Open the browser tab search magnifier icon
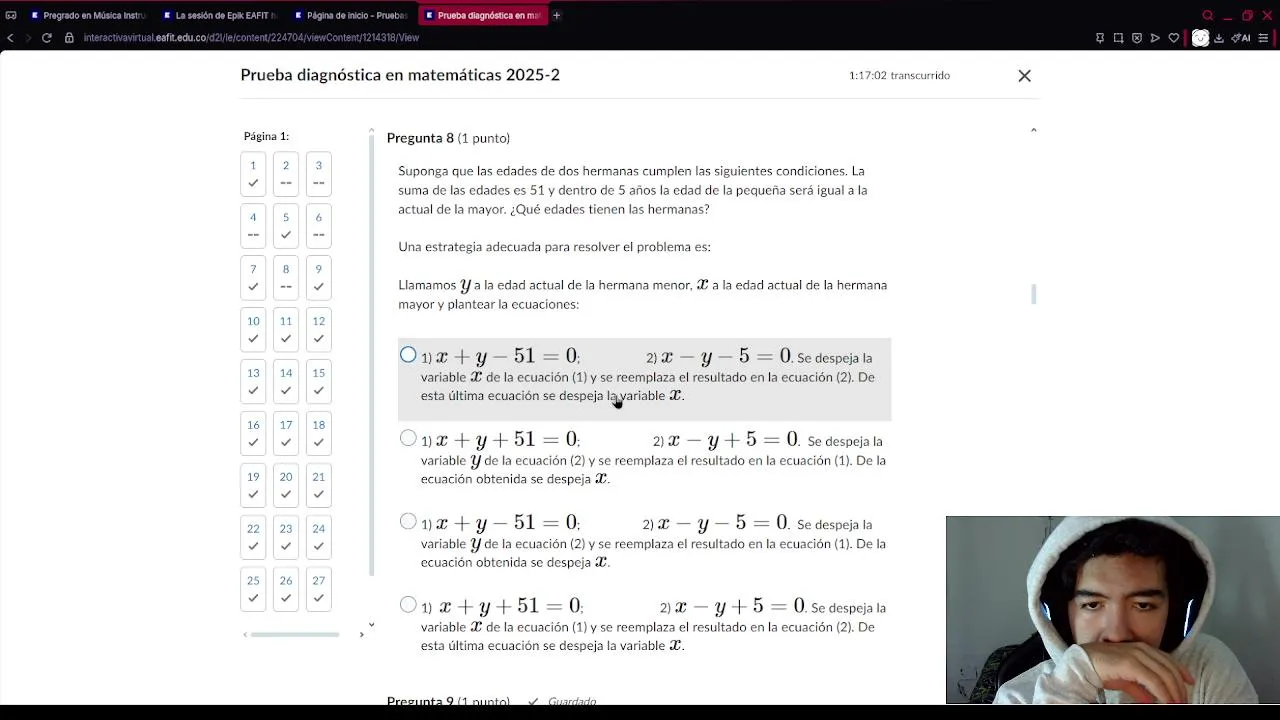 click(1208, 15)
